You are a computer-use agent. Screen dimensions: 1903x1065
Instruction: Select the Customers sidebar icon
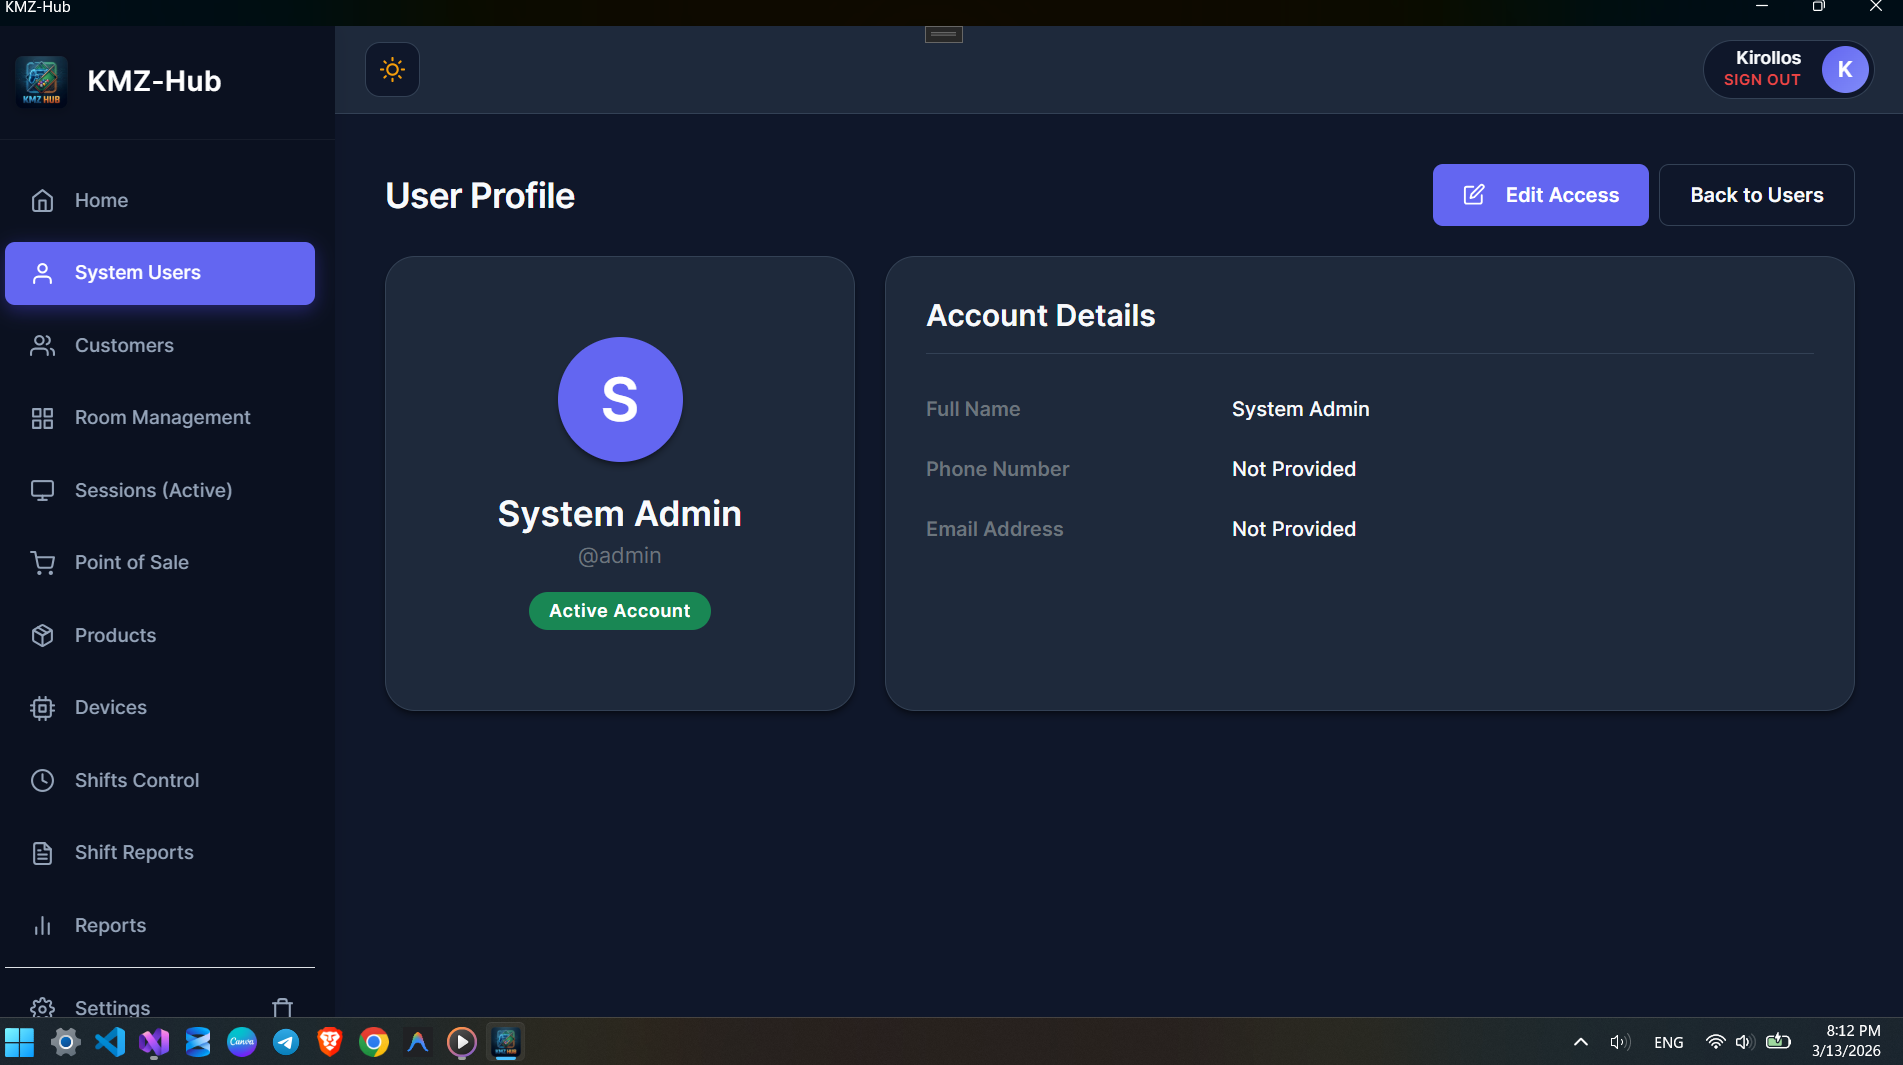tap(42, 345)
